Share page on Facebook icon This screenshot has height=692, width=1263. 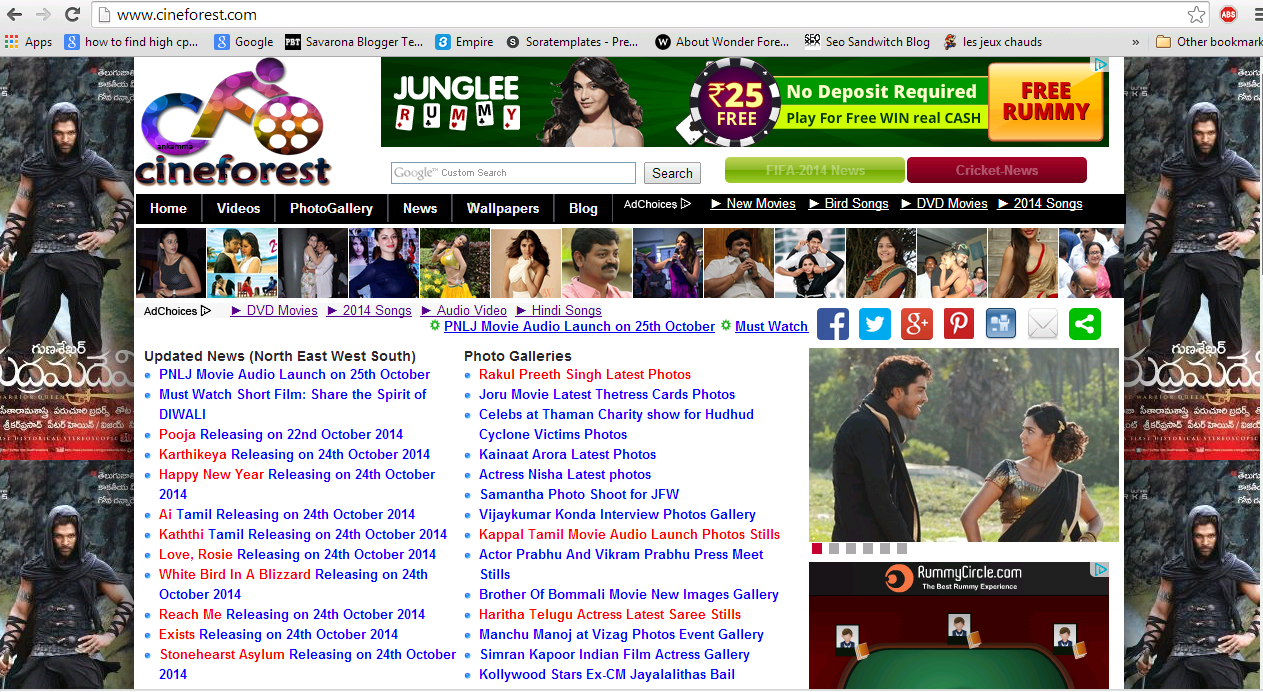click(x=833, y=324)
